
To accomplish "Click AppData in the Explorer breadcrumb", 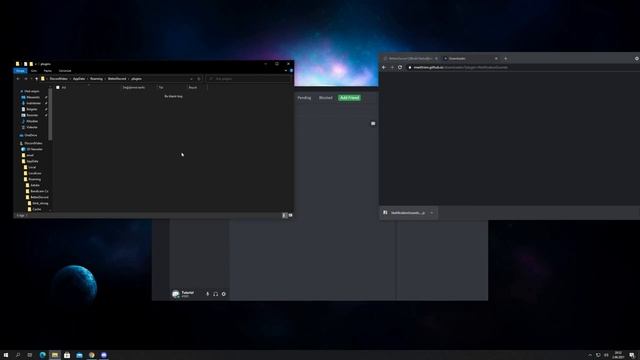I will (x=79, y=79).
